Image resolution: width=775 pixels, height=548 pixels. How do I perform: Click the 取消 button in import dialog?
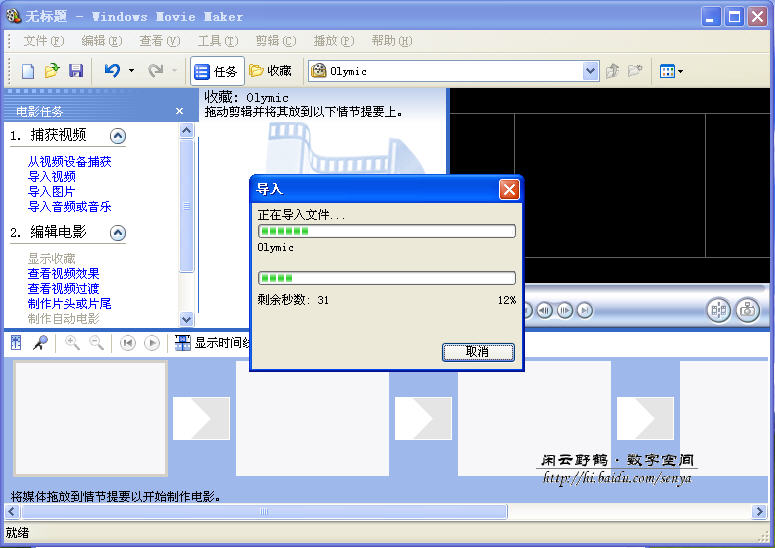[478, 352]
